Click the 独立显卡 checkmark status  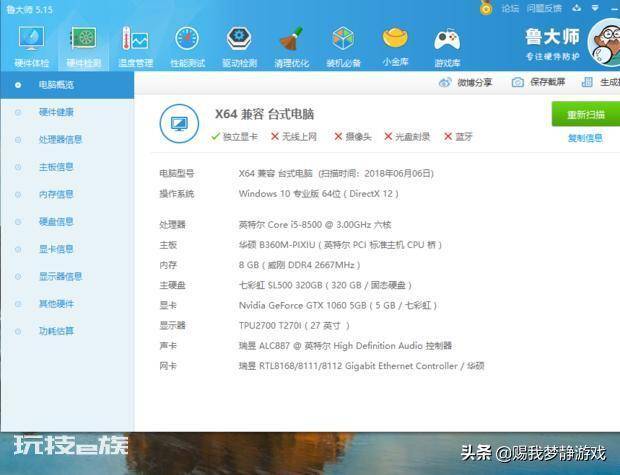[234, 137]
